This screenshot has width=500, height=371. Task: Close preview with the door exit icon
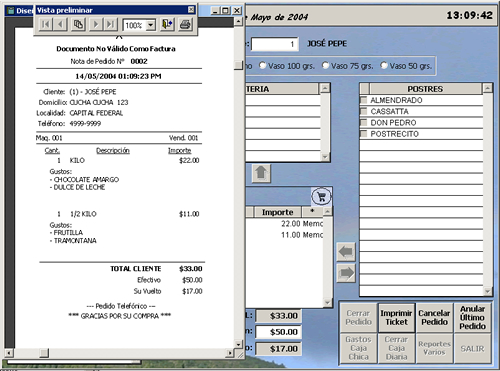pyautogui.click(x=167, y=24)
